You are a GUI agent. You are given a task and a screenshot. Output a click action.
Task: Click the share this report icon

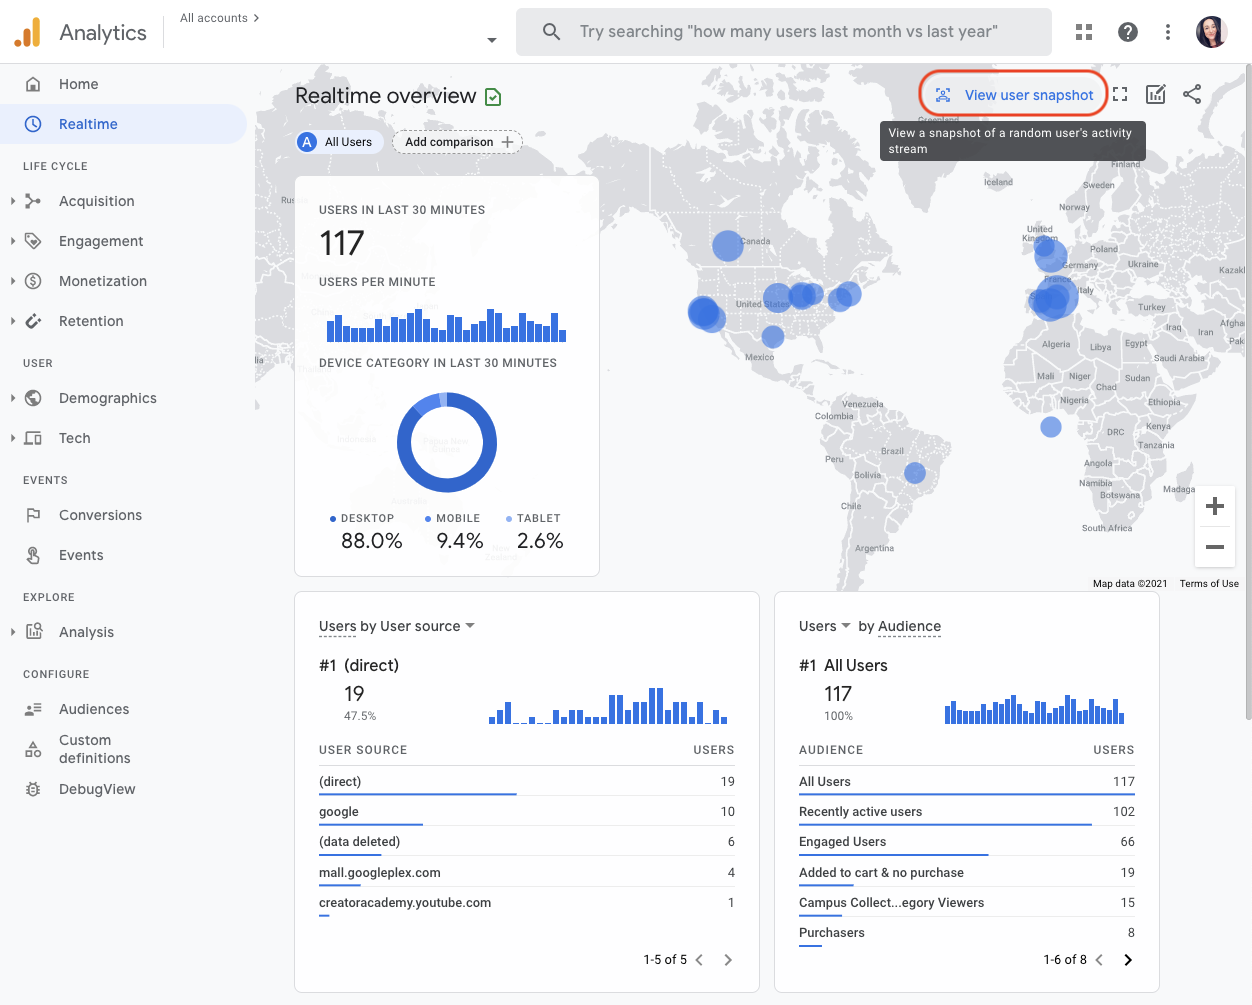[1192, 93]
